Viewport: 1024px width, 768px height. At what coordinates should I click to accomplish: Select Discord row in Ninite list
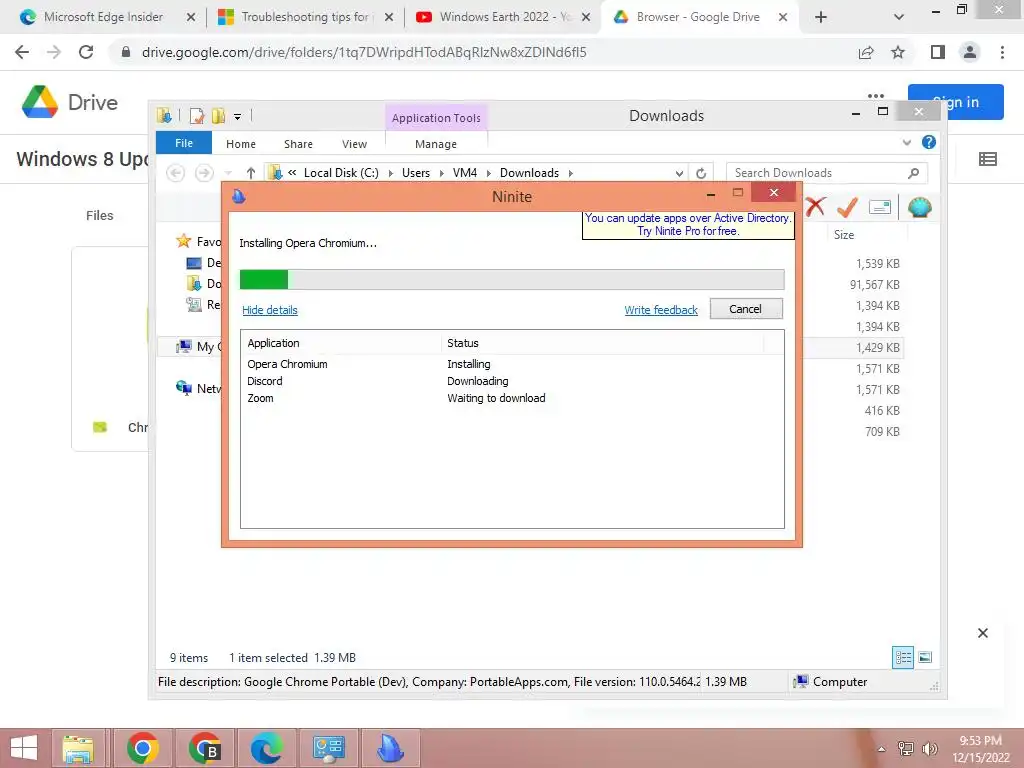tap(511, 381)
